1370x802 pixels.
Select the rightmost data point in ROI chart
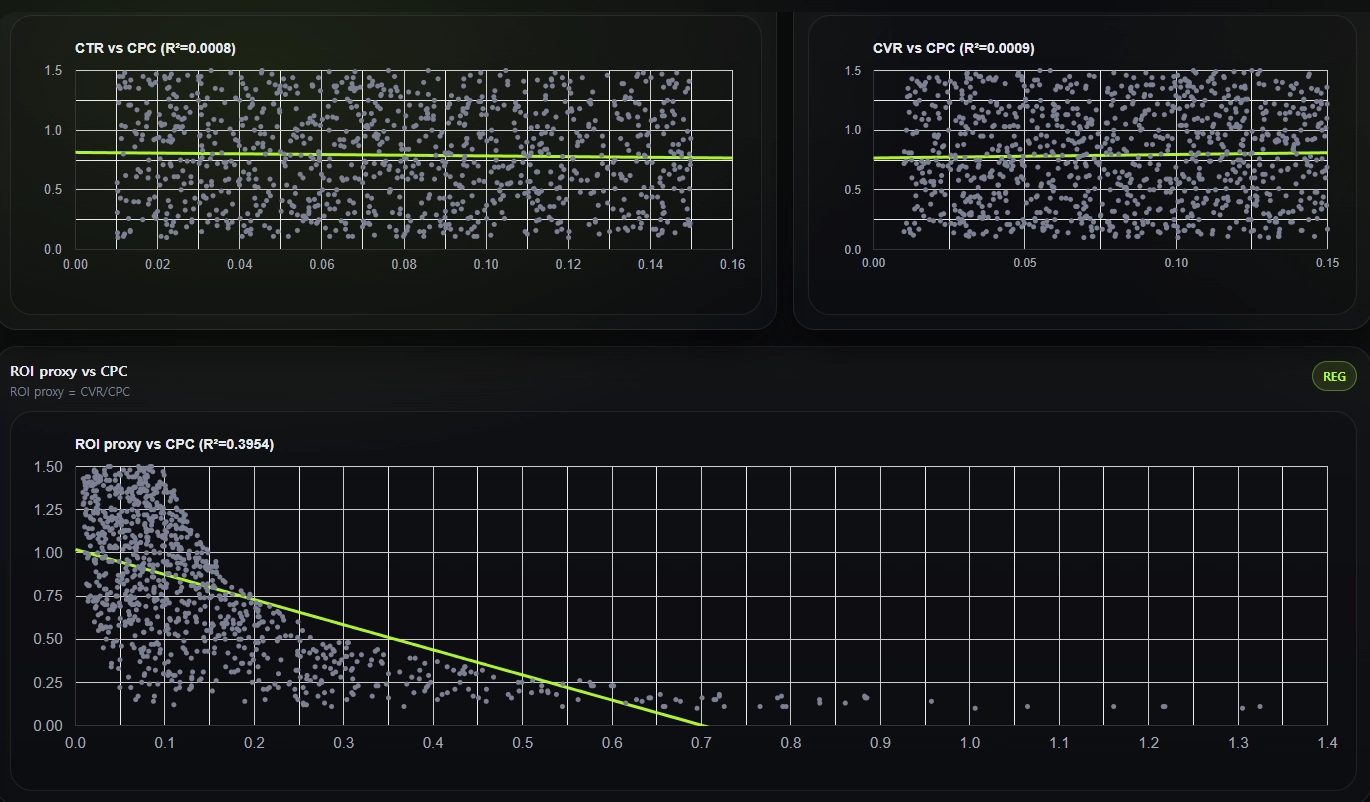coord(1259,706)
